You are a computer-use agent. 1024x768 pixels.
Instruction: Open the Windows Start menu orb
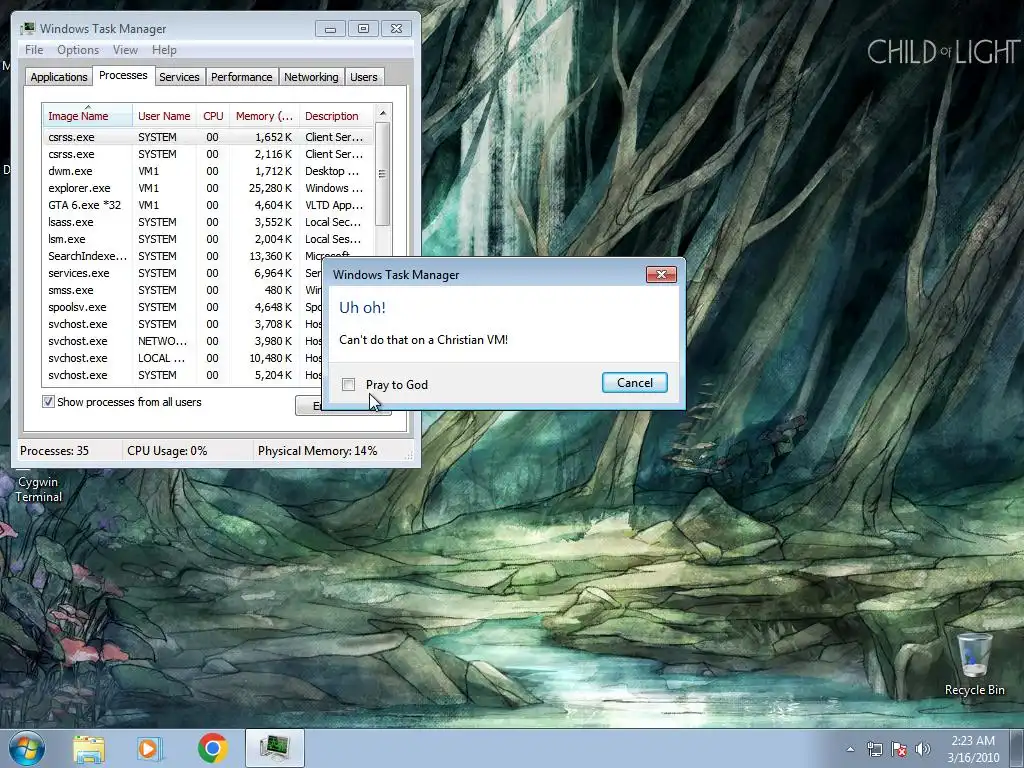tap(27, 748)
